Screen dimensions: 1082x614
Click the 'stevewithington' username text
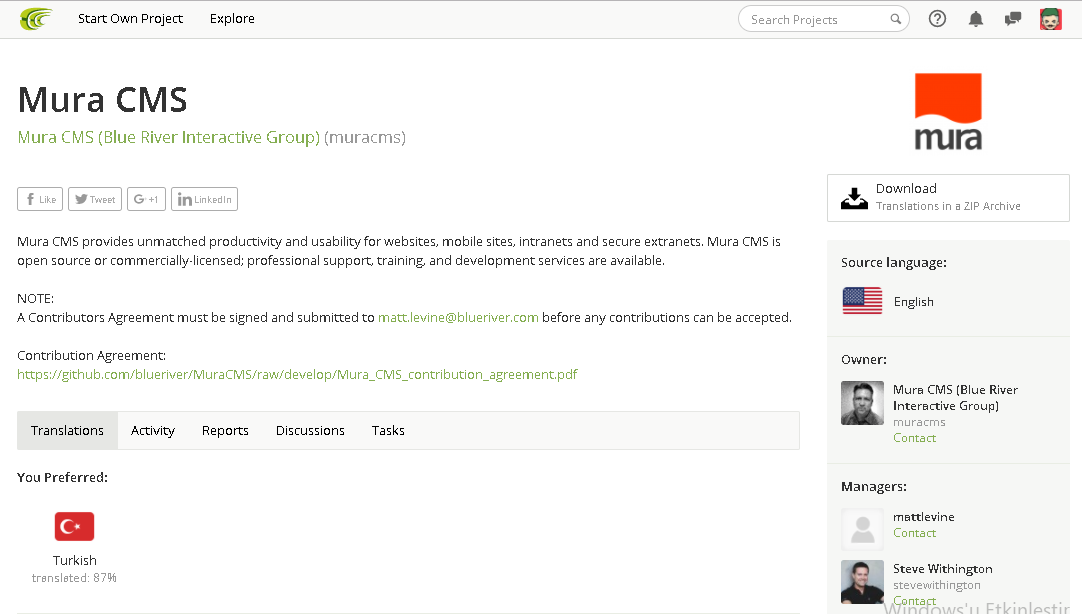[x=936, y=585]
